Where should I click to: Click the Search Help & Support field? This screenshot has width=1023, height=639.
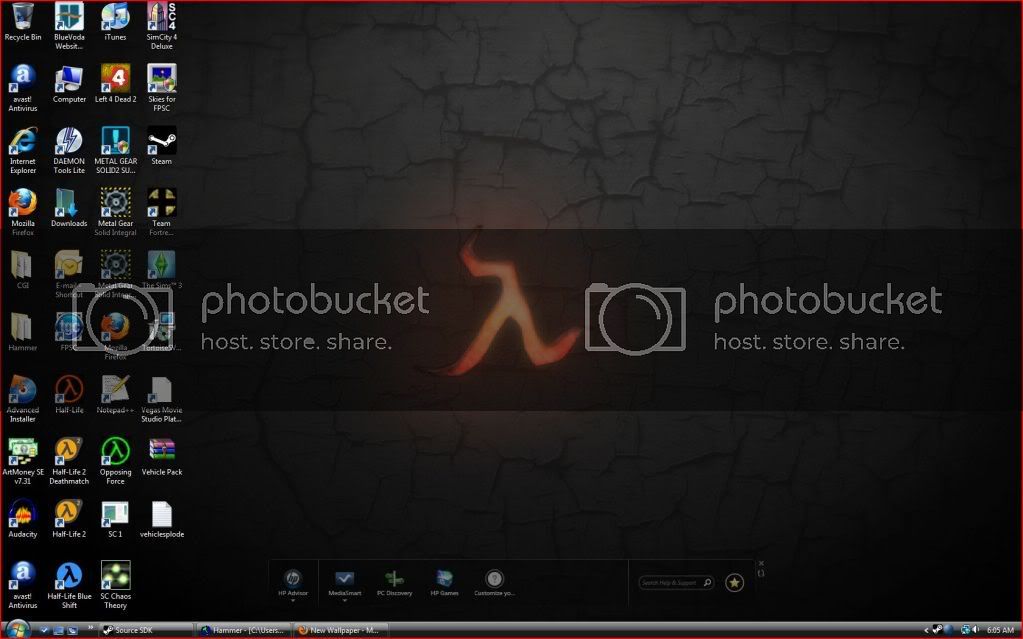click(676, 582)
